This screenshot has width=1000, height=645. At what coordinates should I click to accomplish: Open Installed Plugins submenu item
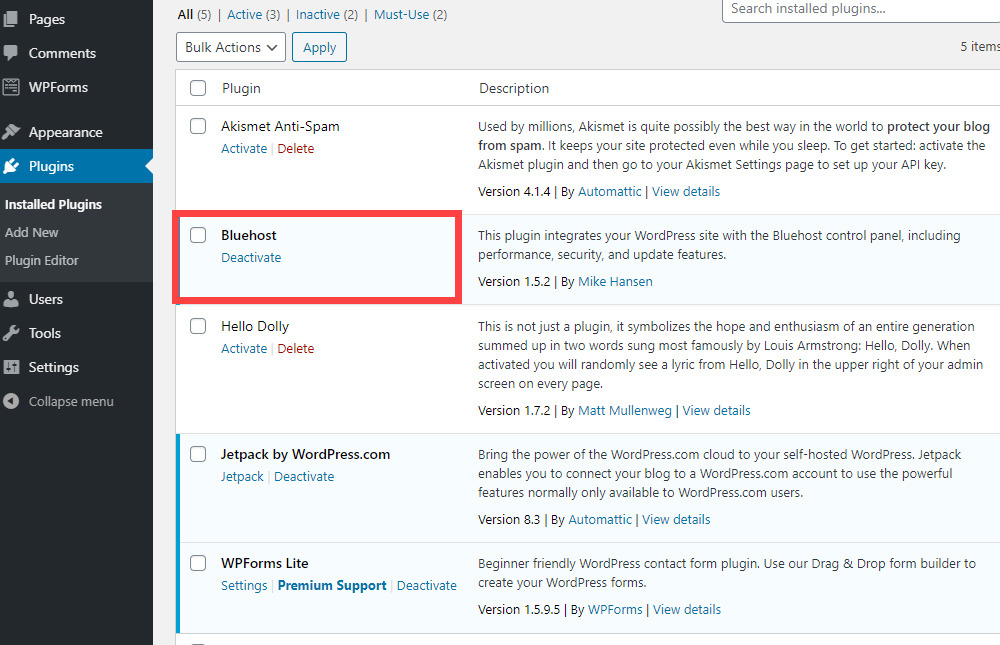point(54,204)
